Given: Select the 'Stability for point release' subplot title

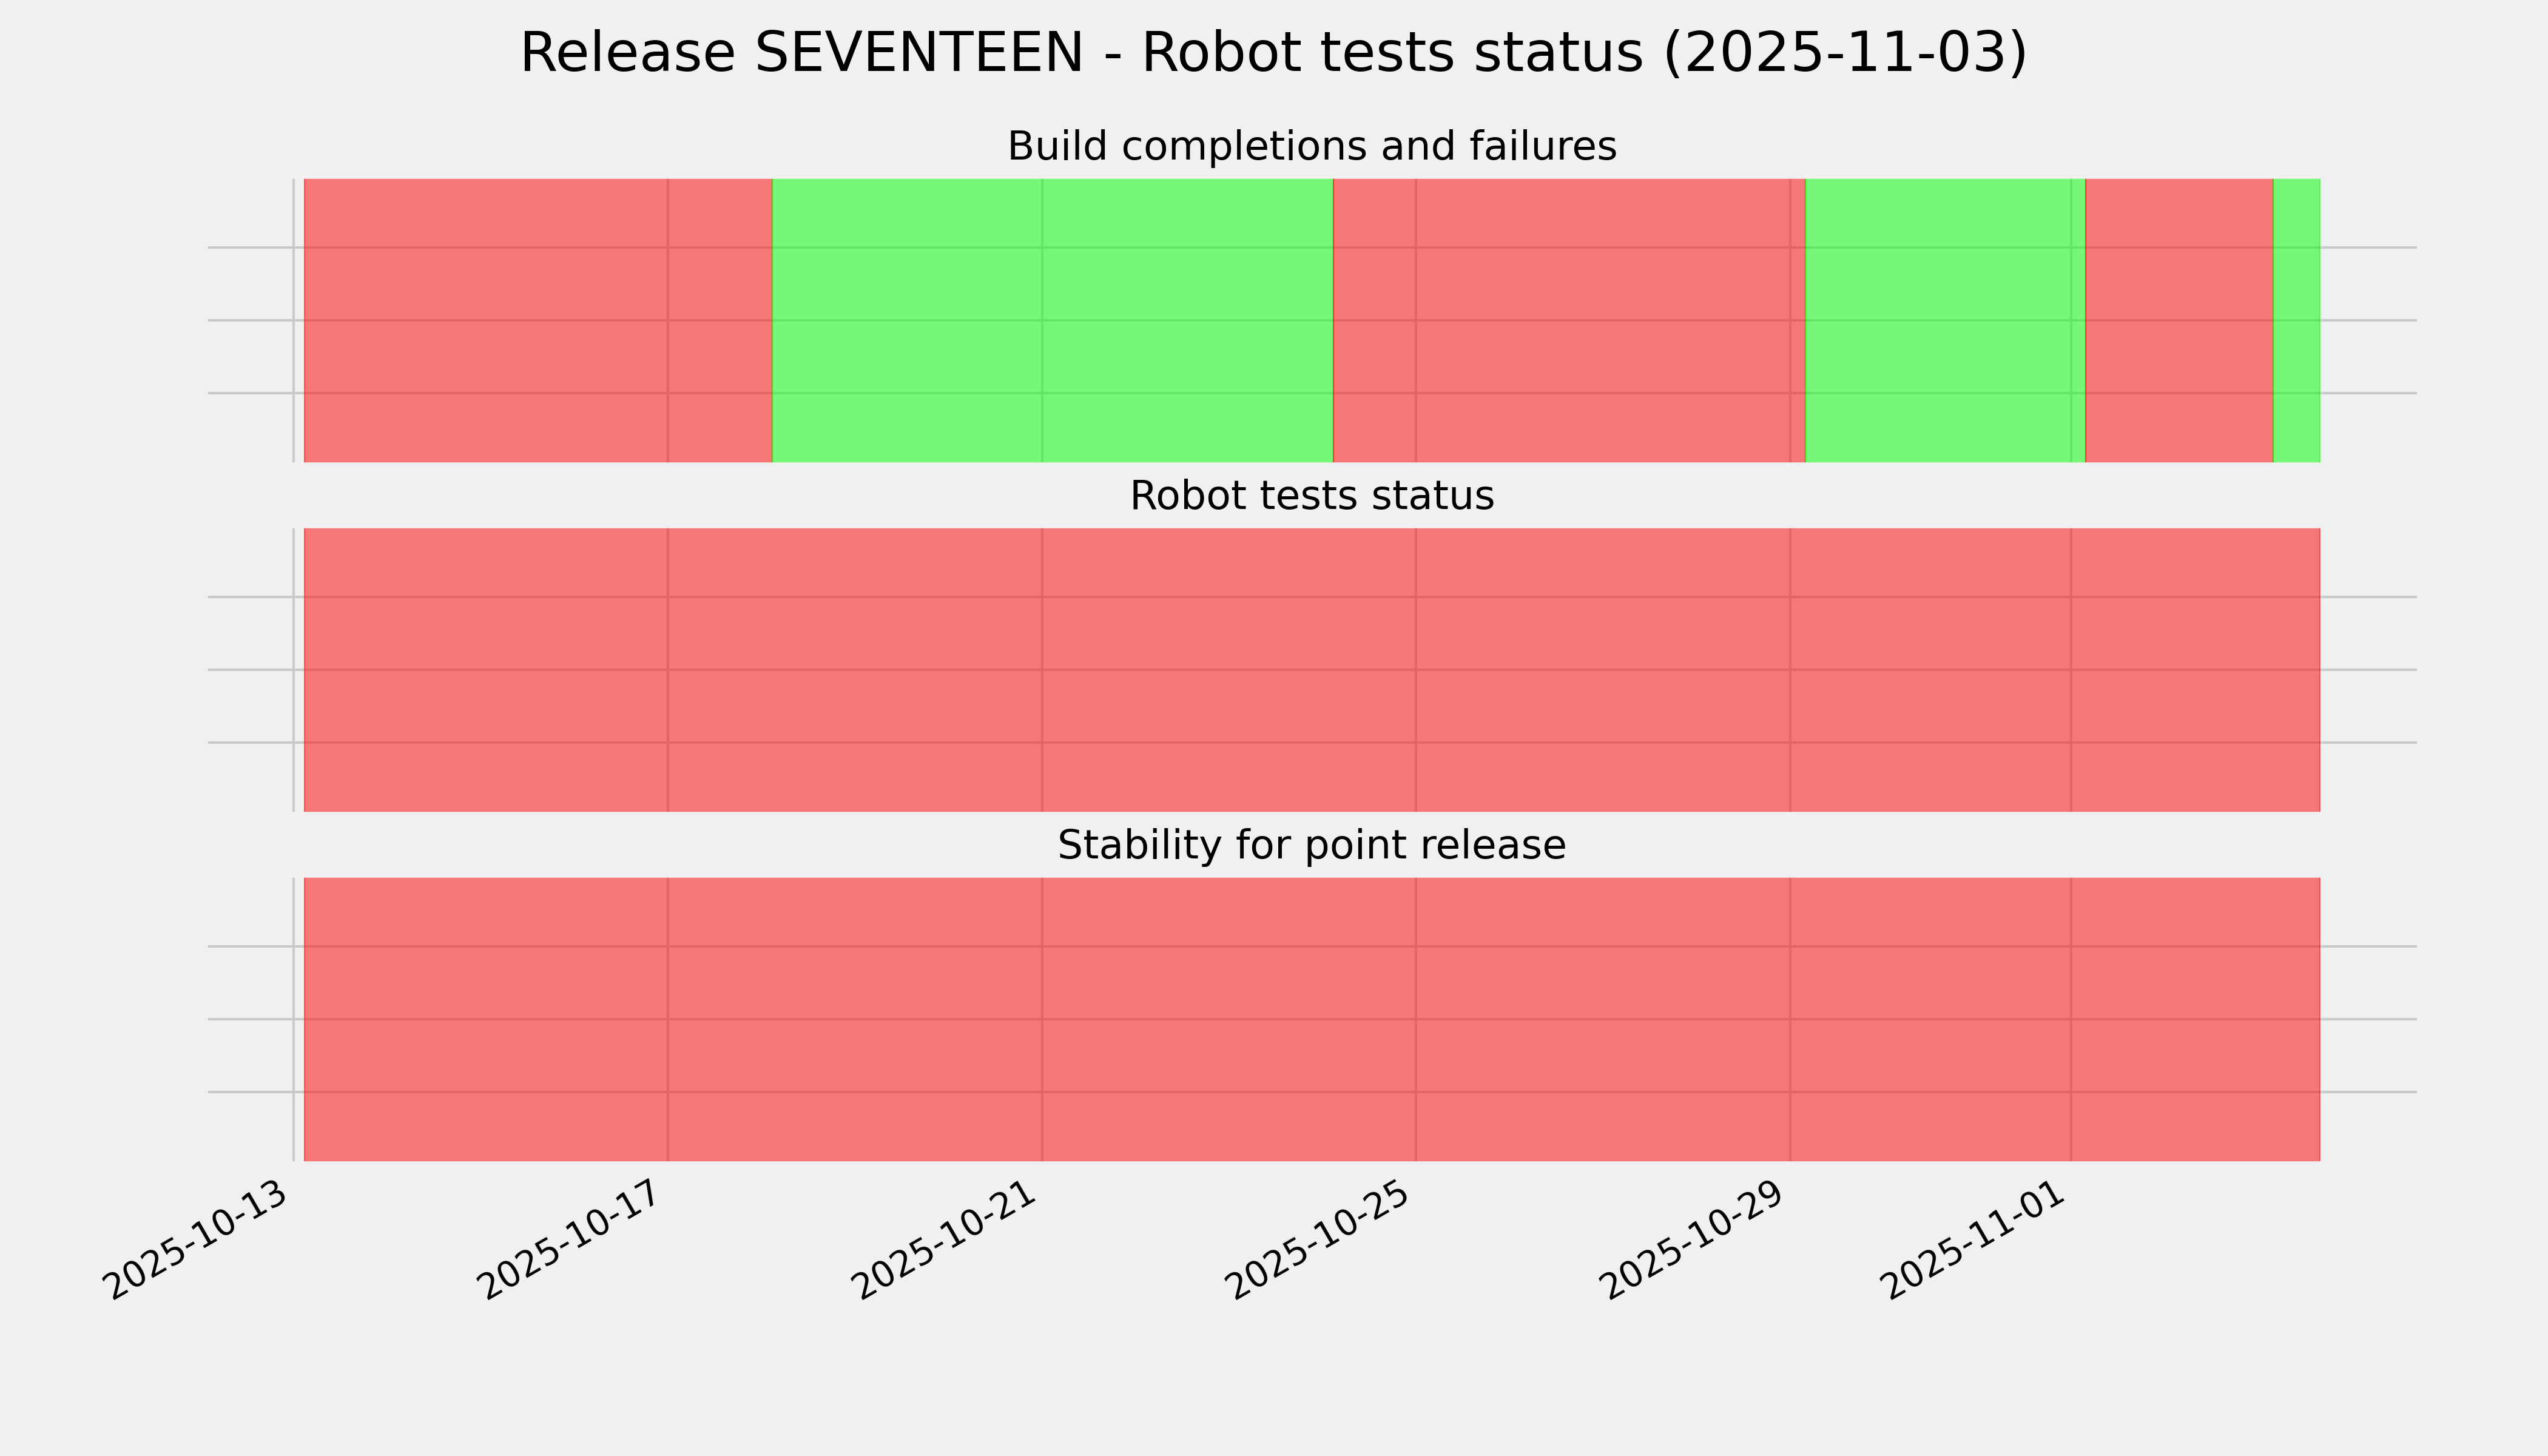Looking at the screenshot, I should [x=1311, y=846].
